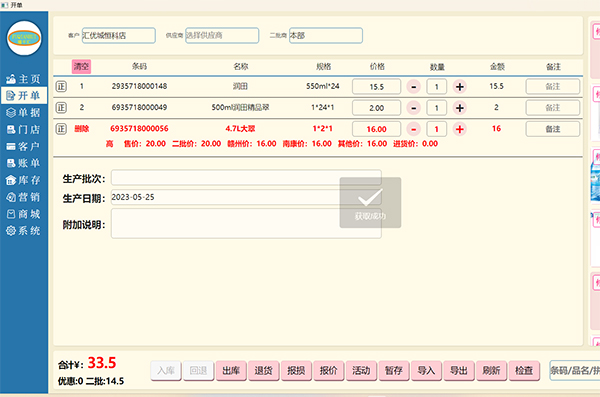Click the quantity box of 4.7L大翠 row
600x397 pixels.
(x=437, y=129)
